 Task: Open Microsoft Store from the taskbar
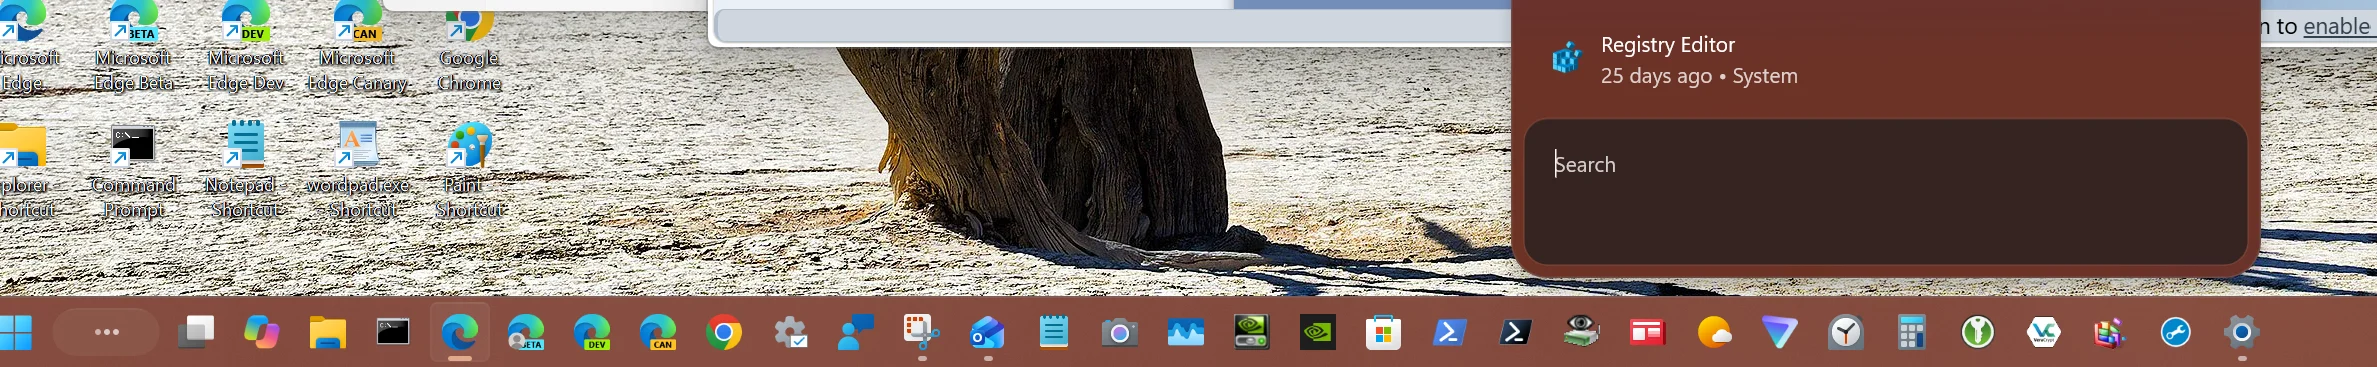click(1383, 332)
